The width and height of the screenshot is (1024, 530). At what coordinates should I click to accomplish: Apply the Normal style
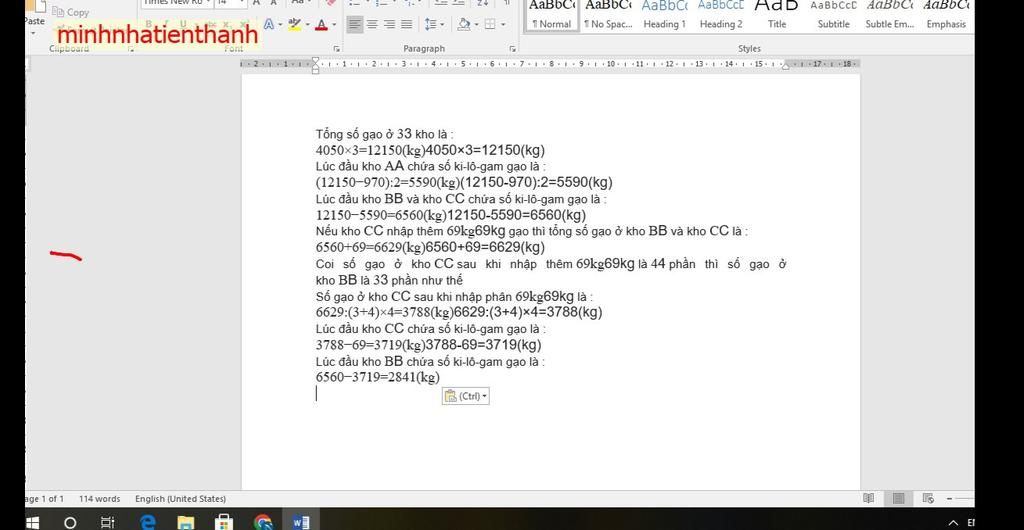(x=552, y=15)
